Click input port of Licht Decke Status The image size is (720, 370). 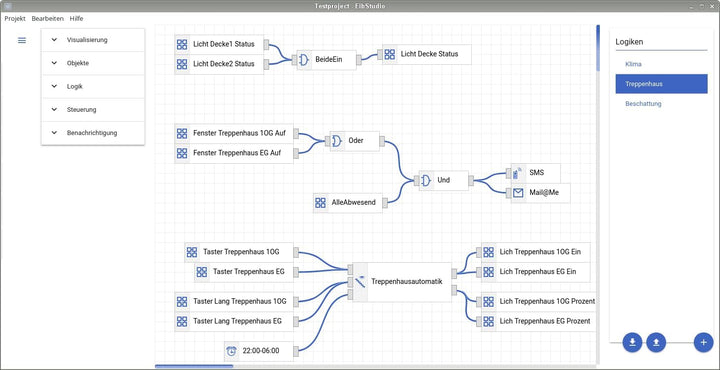(380, 54)
